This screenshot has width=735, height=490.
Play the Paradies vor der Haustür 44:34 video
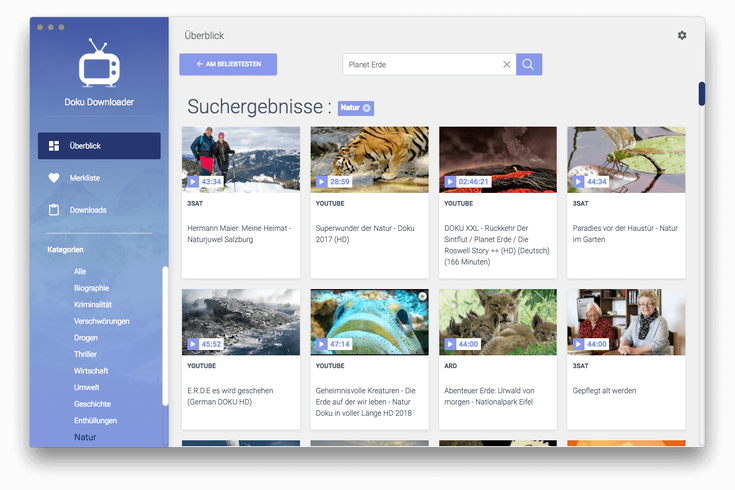tap(578, 181)
